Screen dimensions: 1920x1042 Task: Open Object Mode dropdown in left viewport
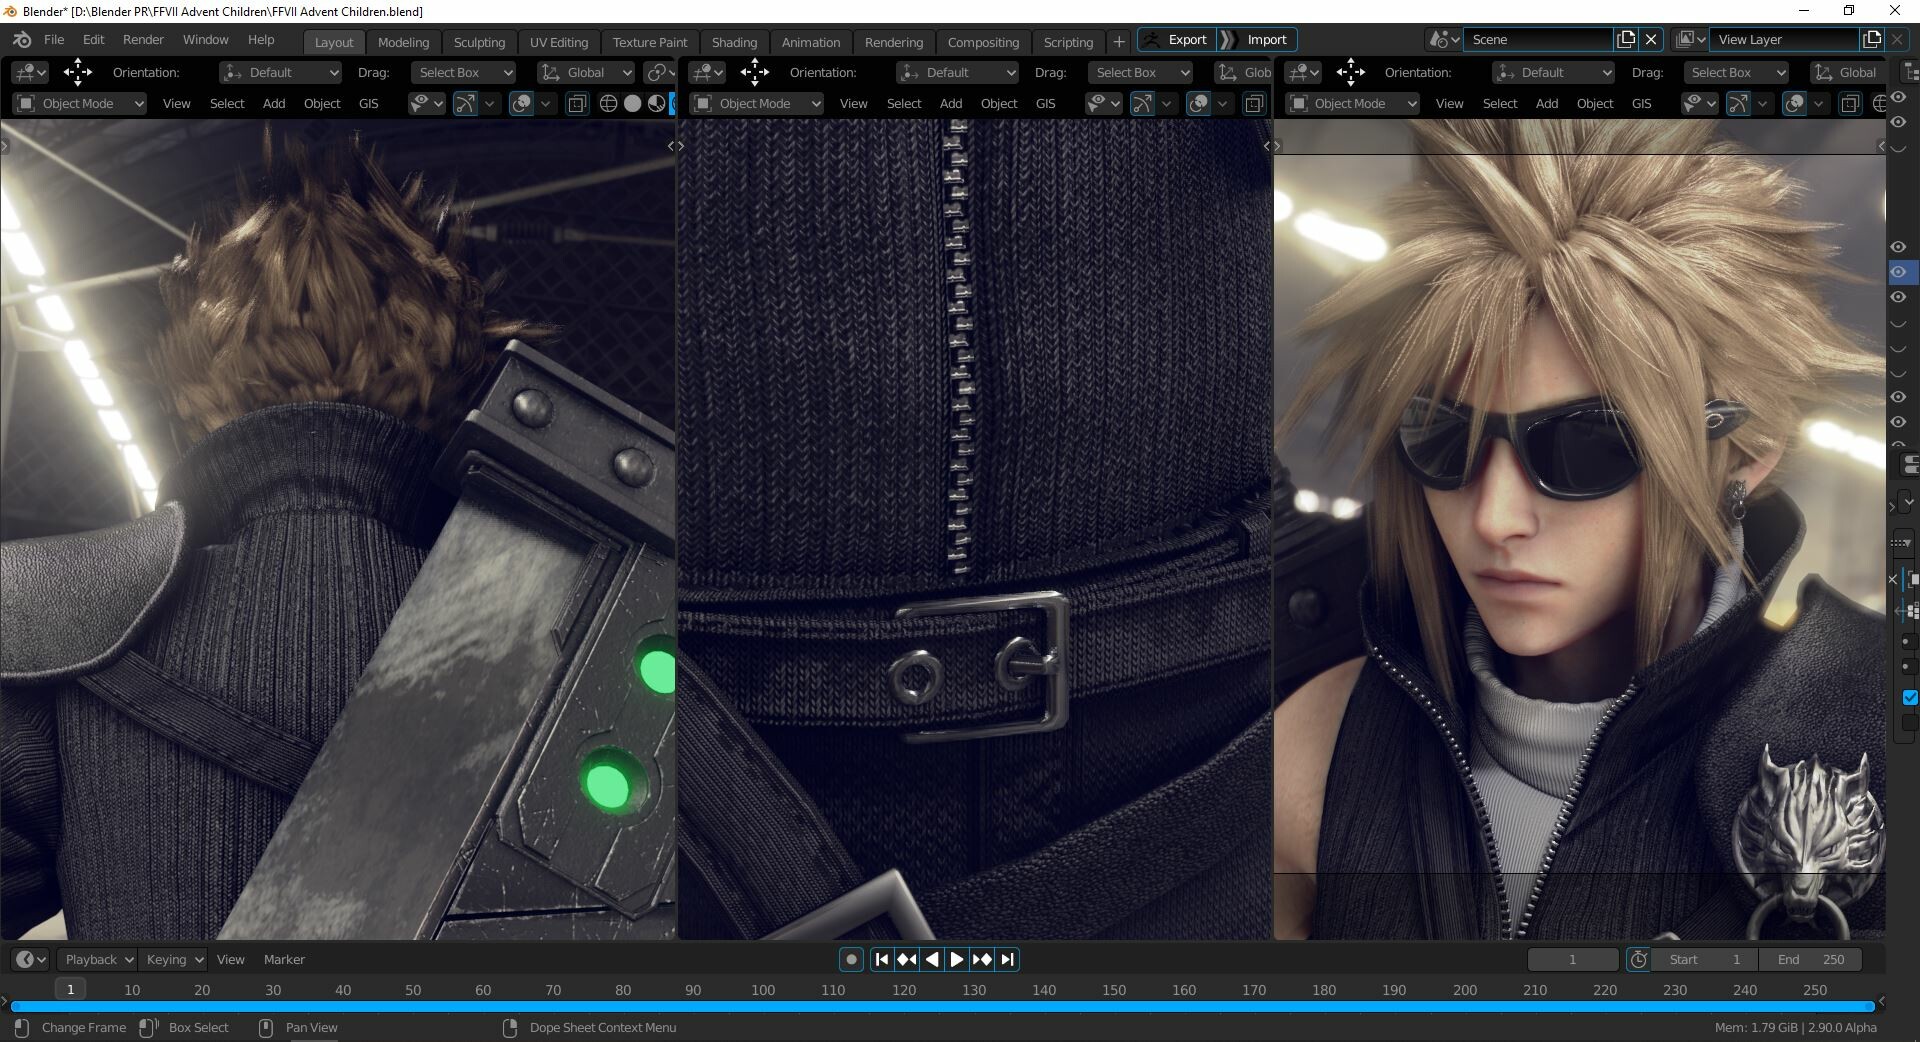(81, 104)
